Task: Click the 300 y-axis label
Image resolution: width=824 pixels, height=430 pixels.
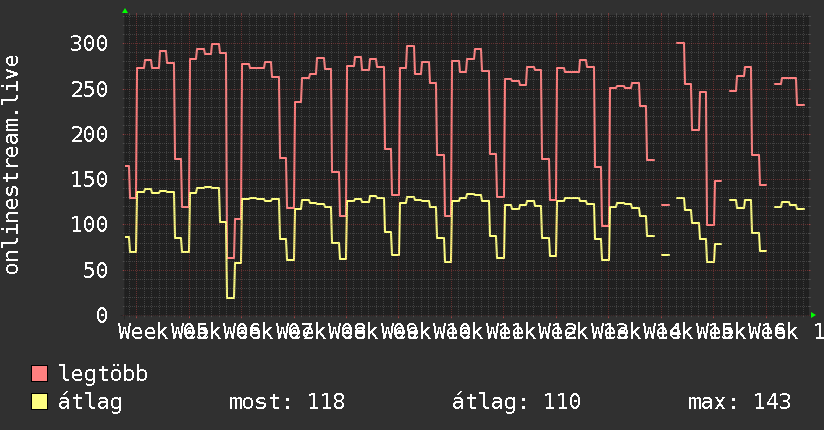Action: click(89, 44)
